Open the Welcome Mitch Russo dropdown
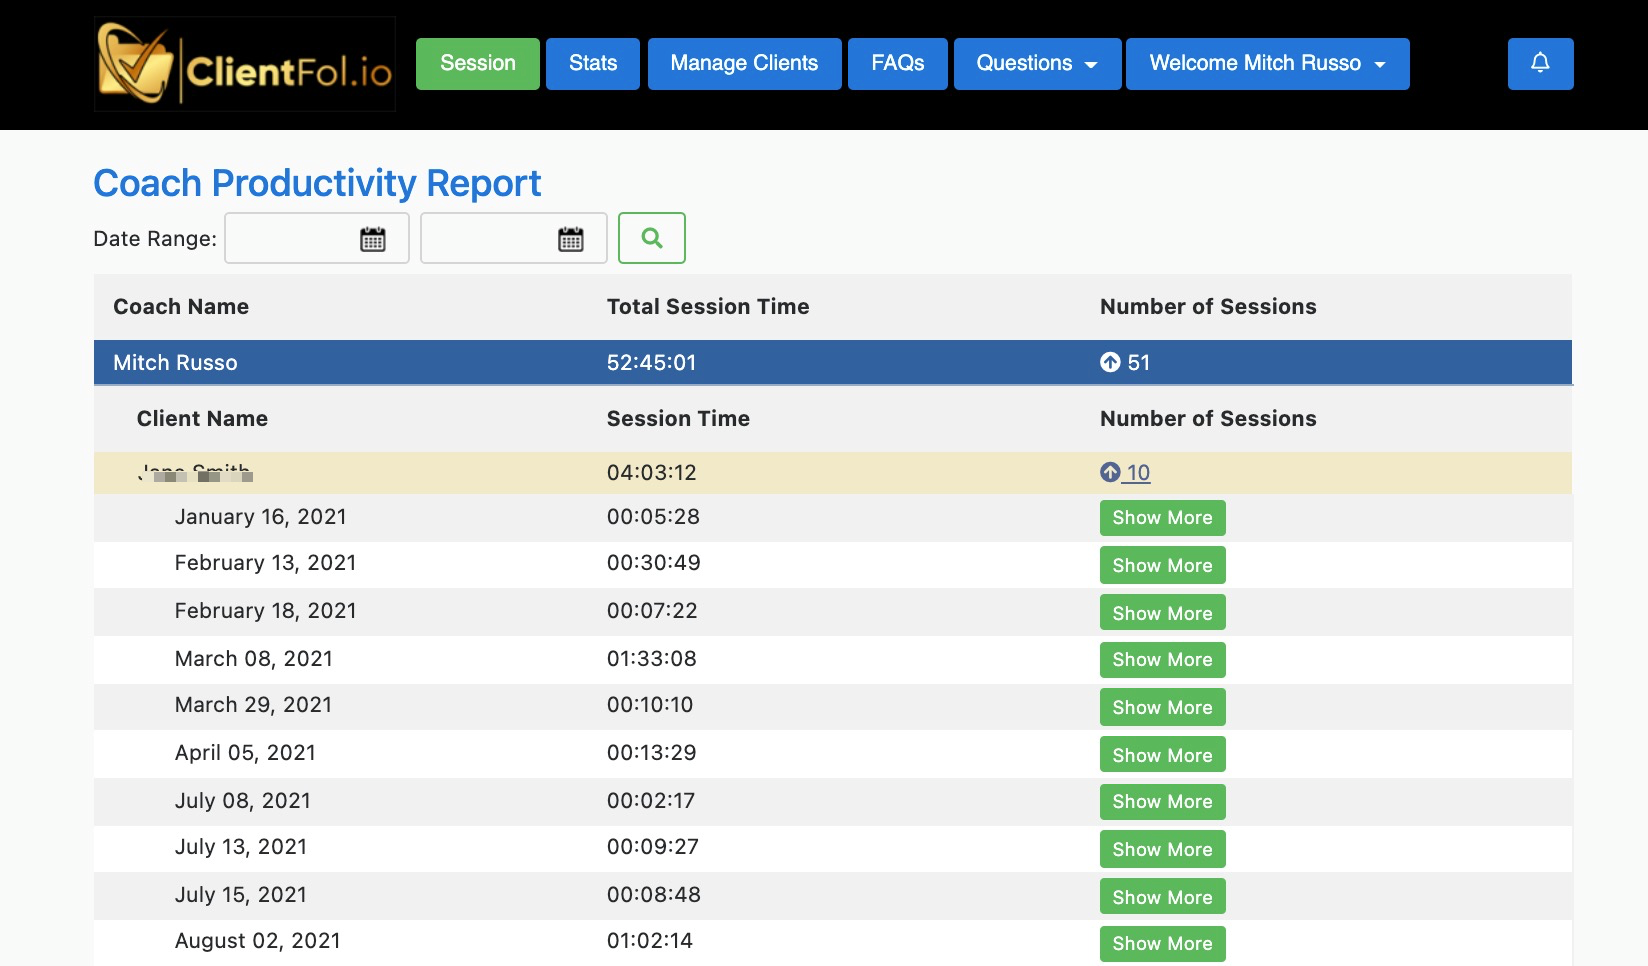This screenshot has height=966, width=1648. 1267,64
